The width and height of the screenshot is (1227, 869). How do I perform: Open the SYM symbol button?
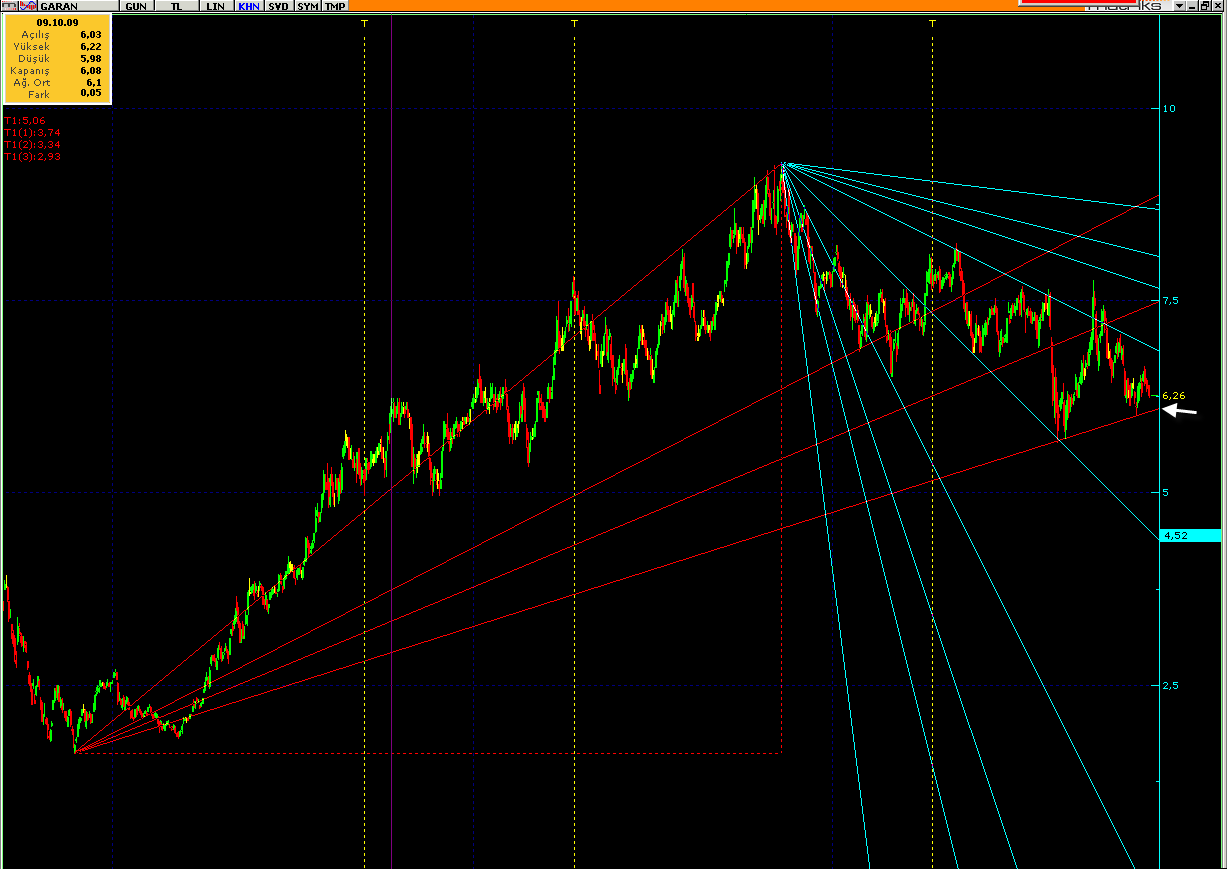tap(308, 6)
